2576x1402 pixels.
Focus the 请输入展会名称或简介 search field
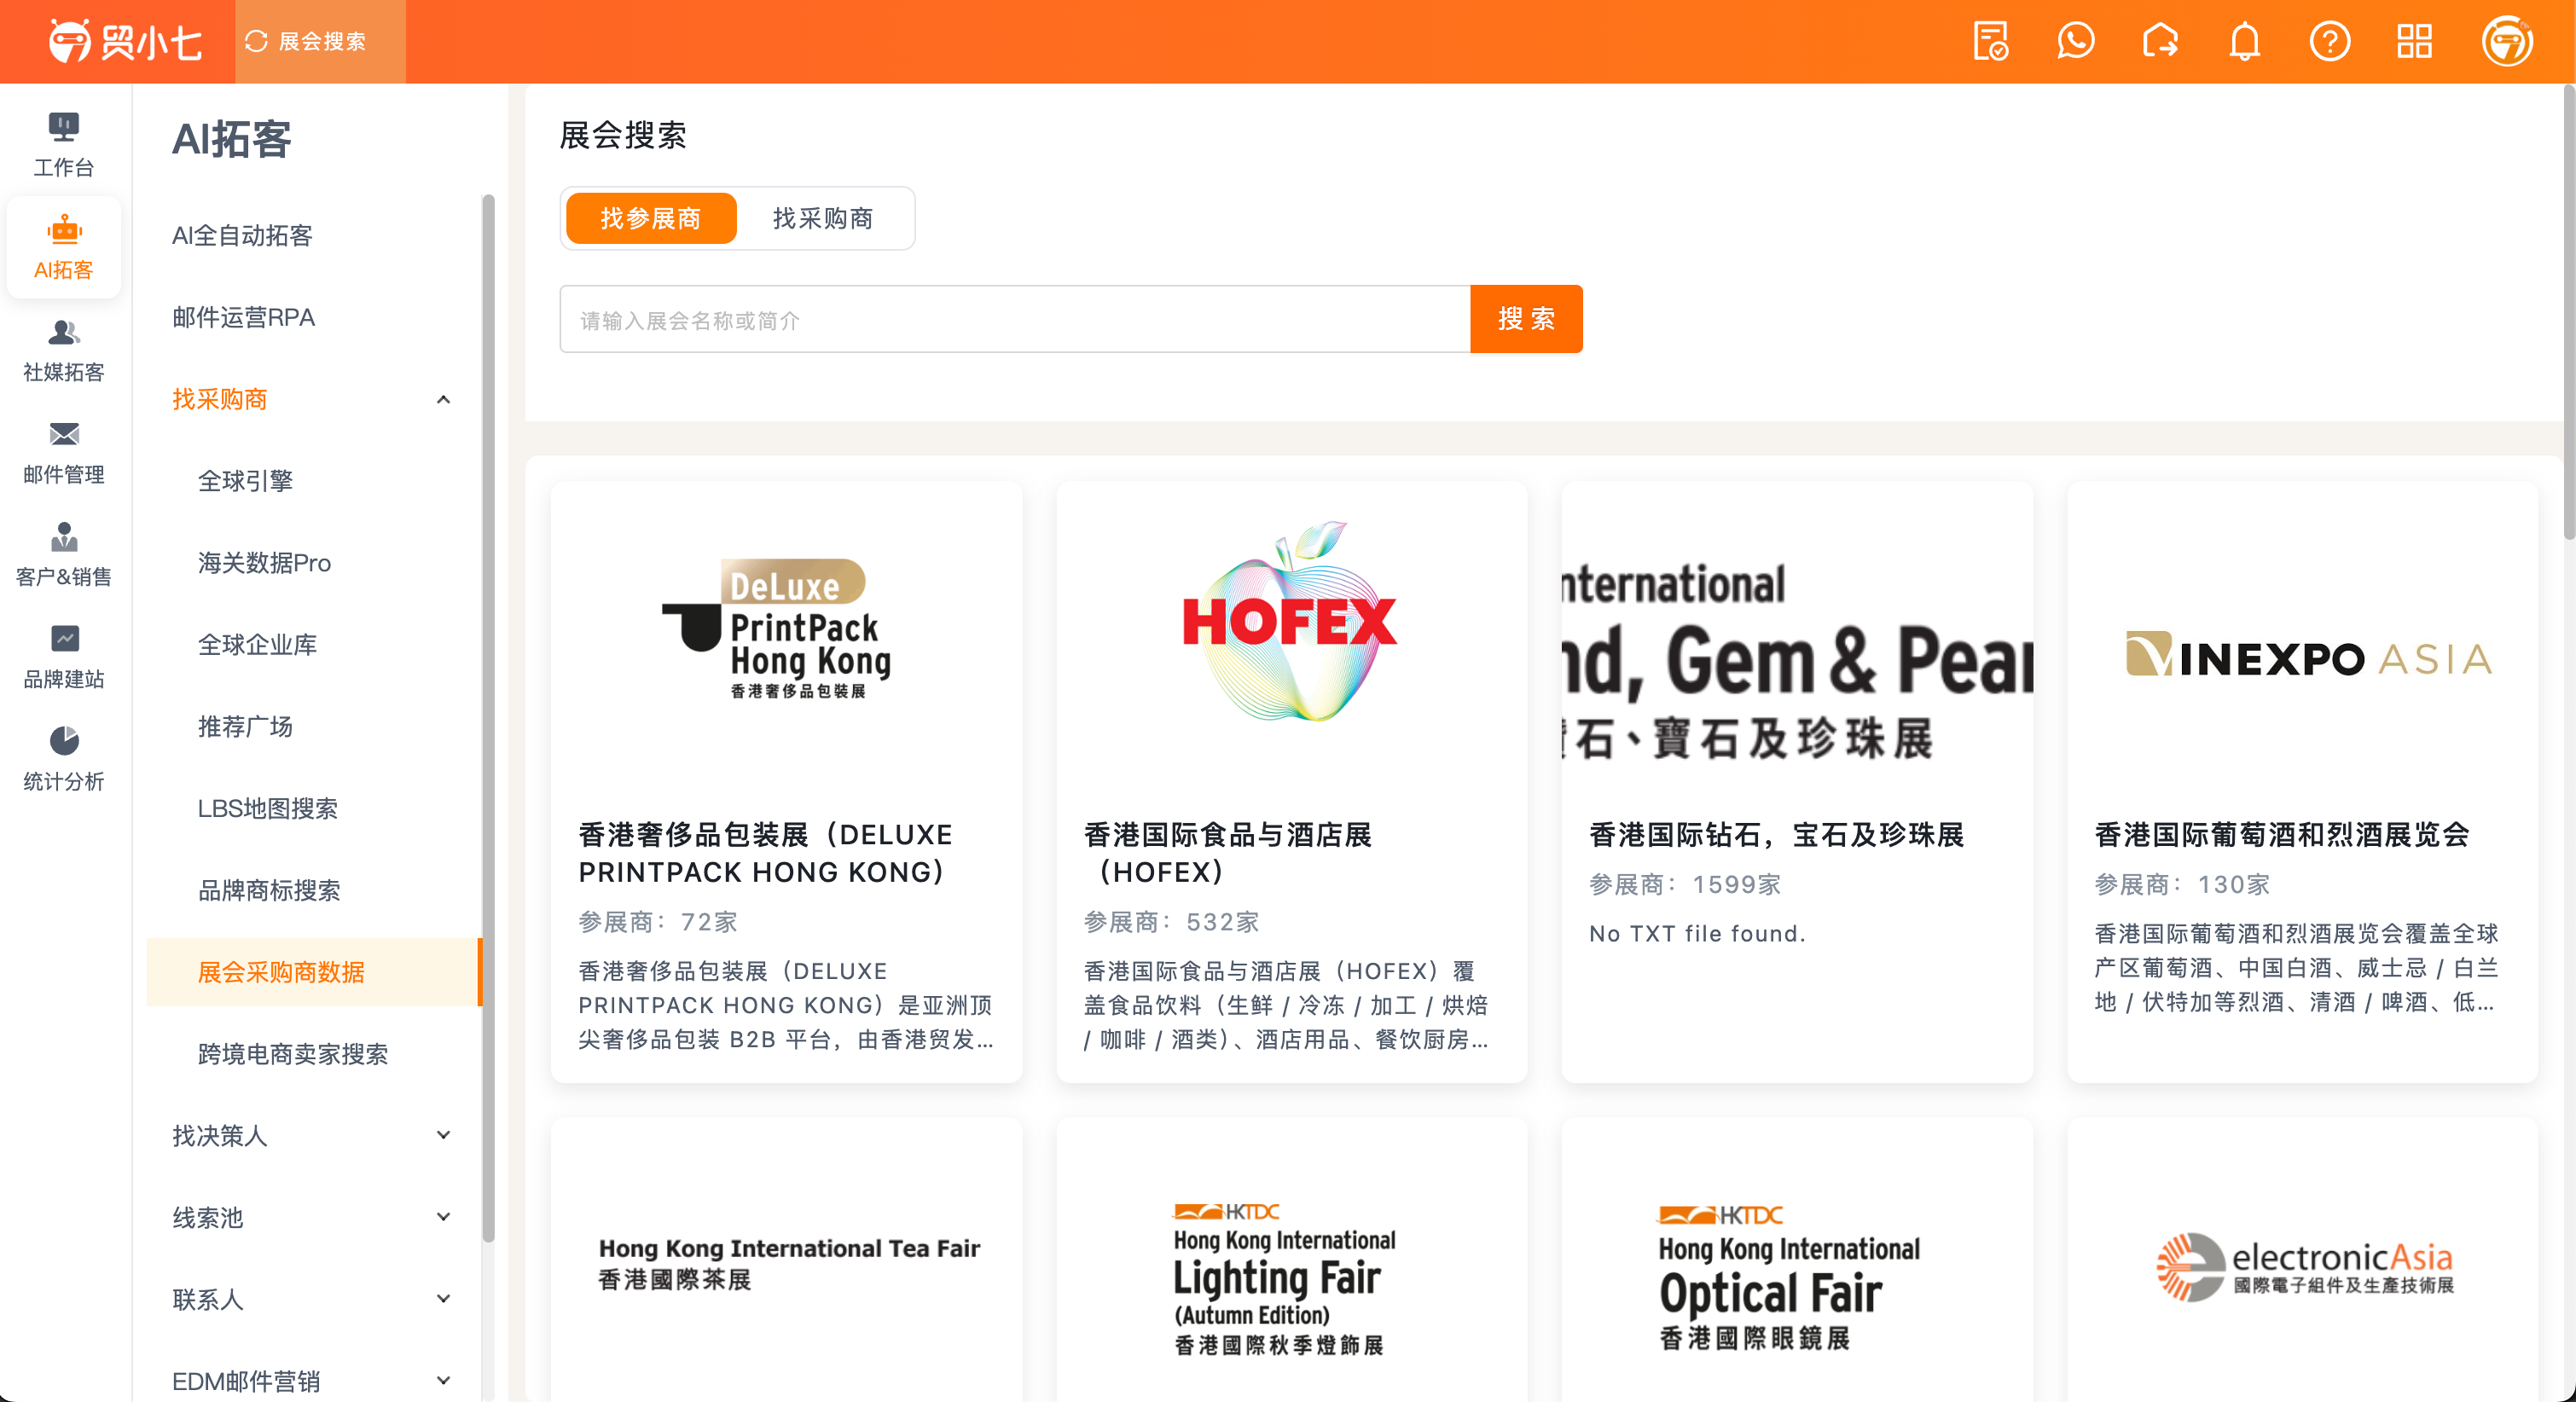coord(1014,319)
